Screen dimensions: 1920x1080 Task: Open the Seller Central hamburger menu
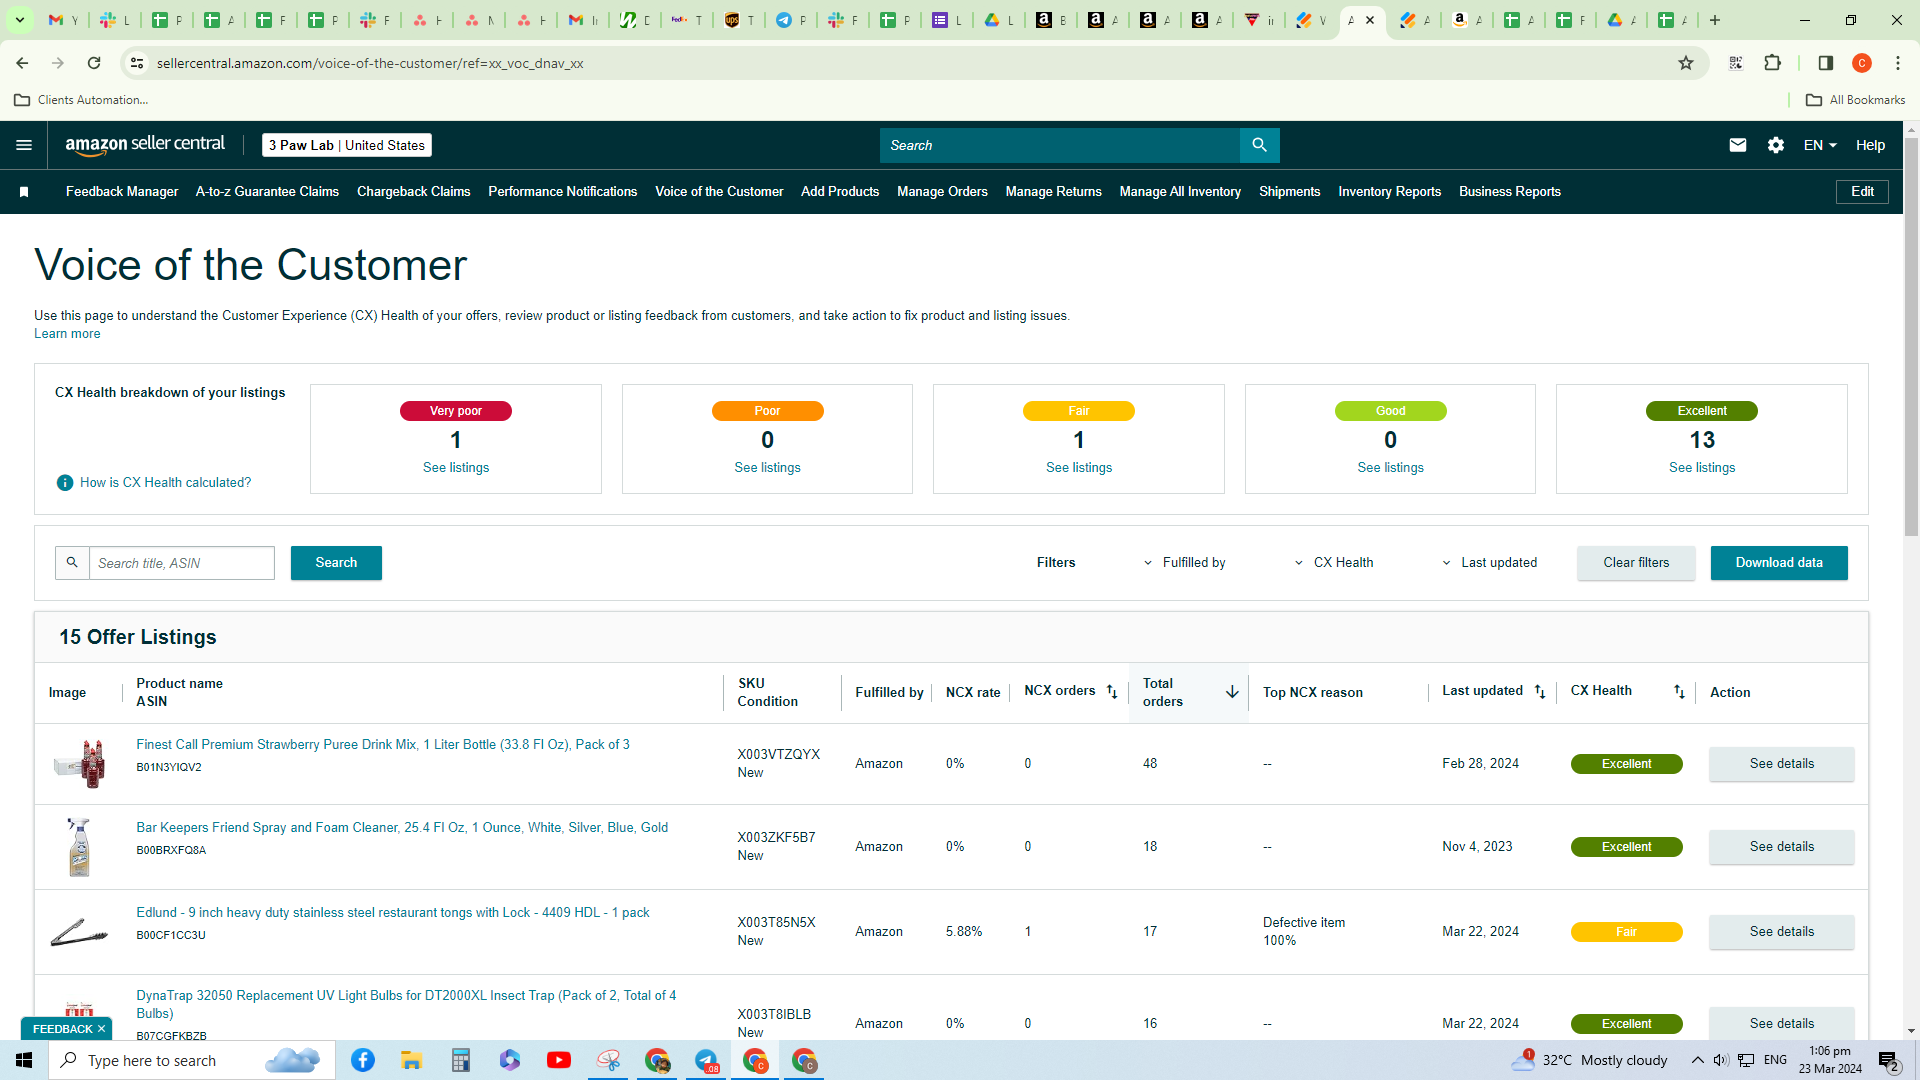point(24,145)
